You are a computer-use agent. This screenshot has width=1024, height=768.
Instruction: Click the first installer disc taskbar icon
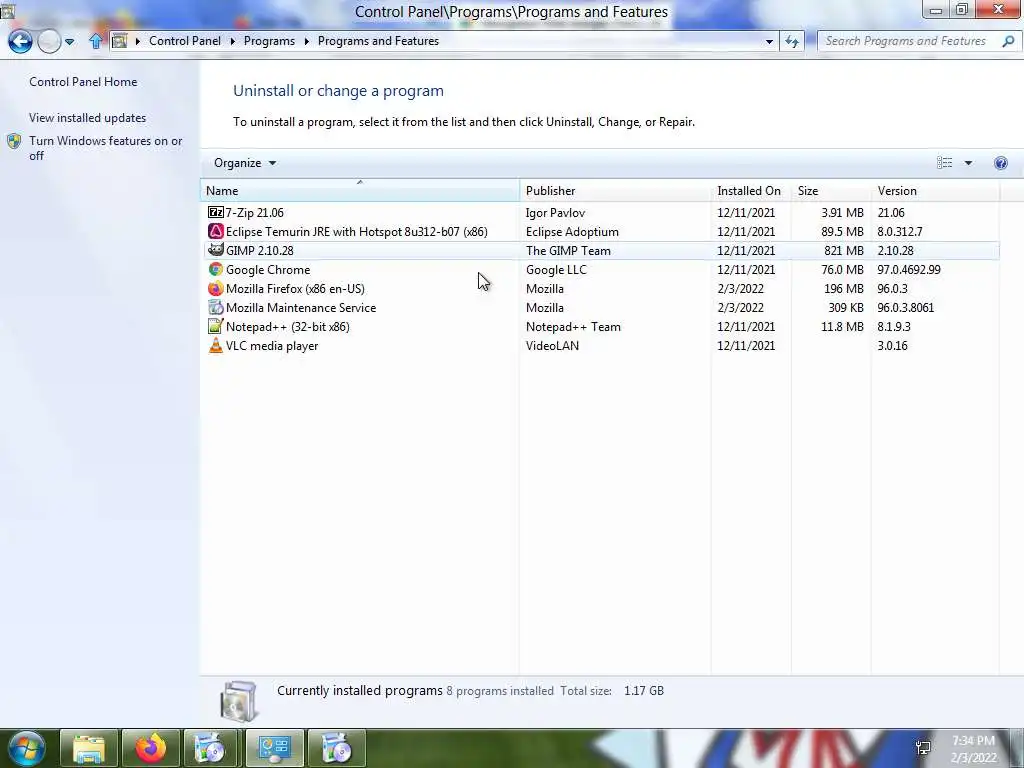coord(212,748)
